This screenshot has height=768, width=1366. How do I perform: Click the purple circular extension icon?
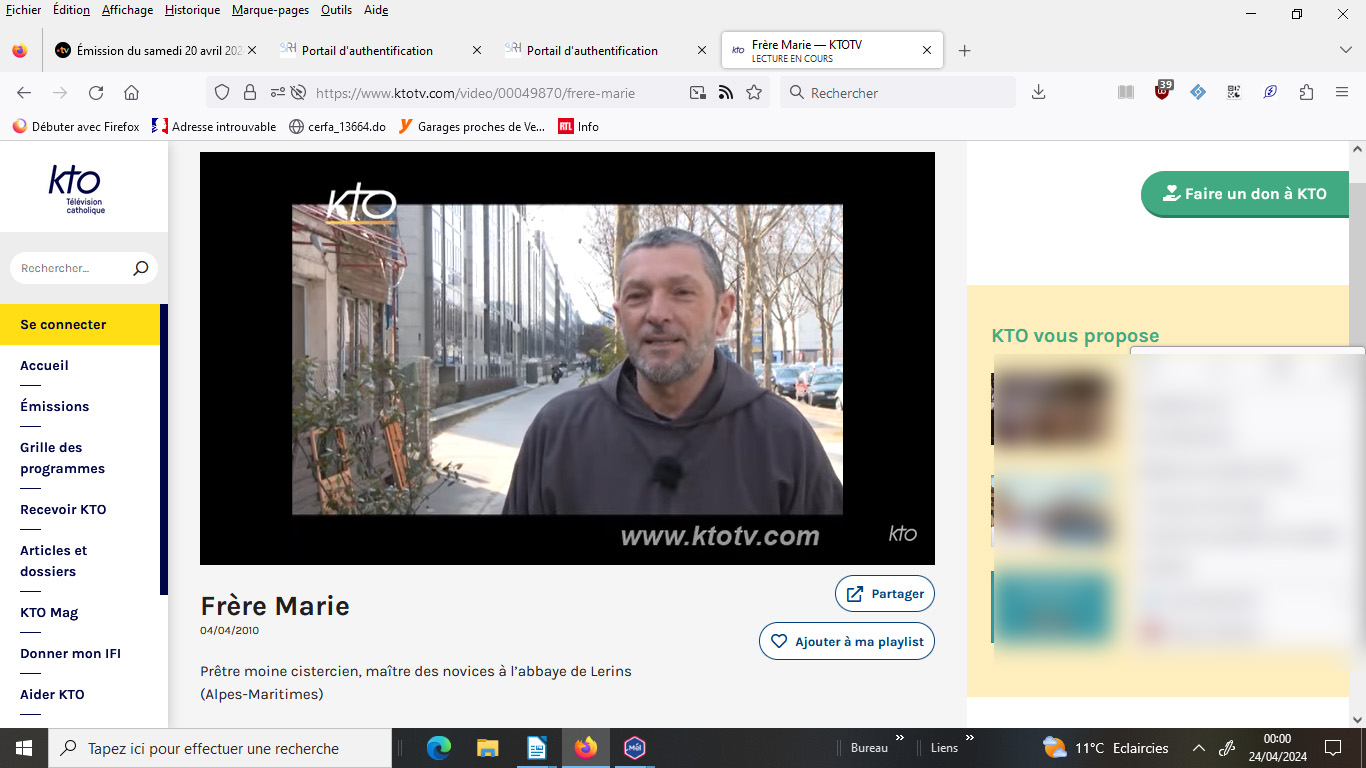[x=1270, y=92]
